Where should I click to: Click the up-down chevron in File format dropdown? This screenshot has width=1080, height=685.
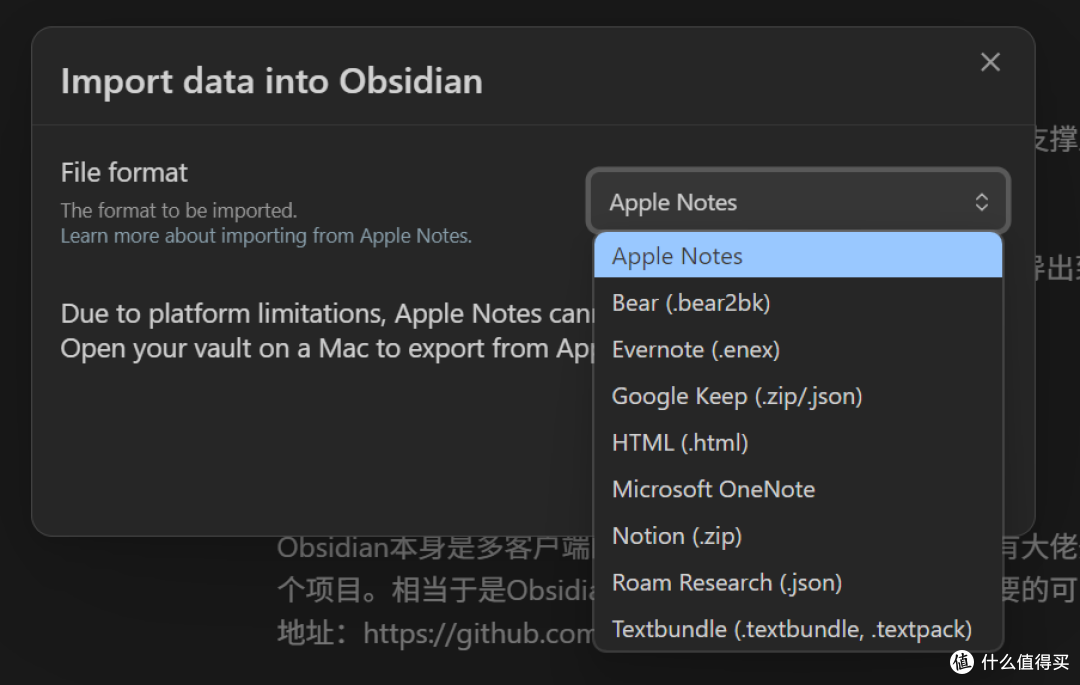tap(982, 202)
